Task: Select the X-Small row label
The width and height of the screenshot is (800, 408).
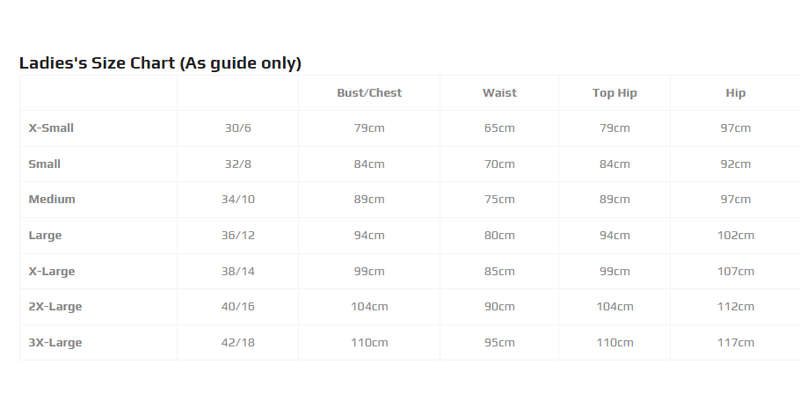Action: 51,128
